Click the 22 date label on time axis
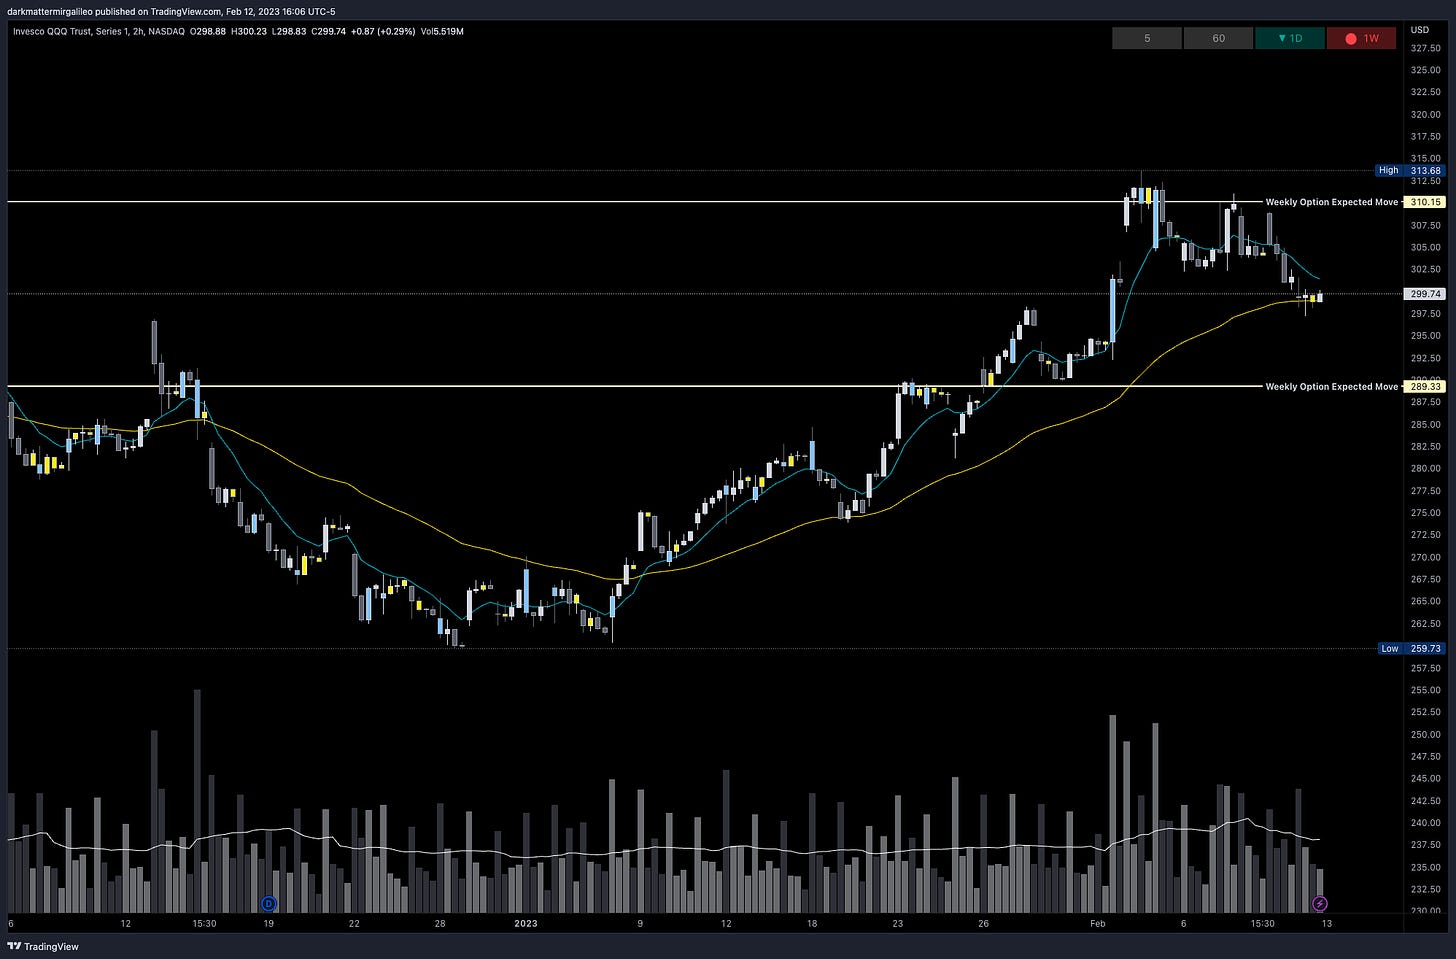The image size is (1456, 959). [354, 924]
